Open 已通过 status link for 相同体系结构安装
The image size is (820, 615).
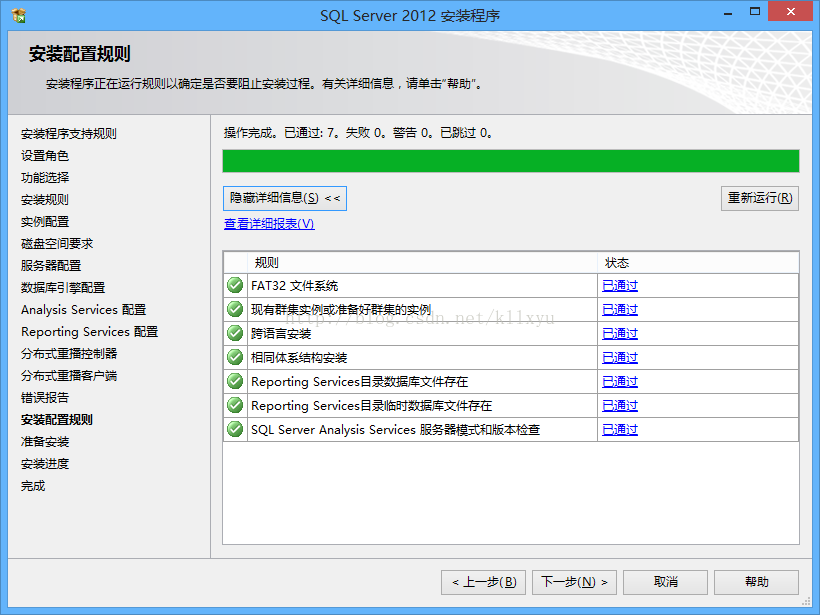620,357
